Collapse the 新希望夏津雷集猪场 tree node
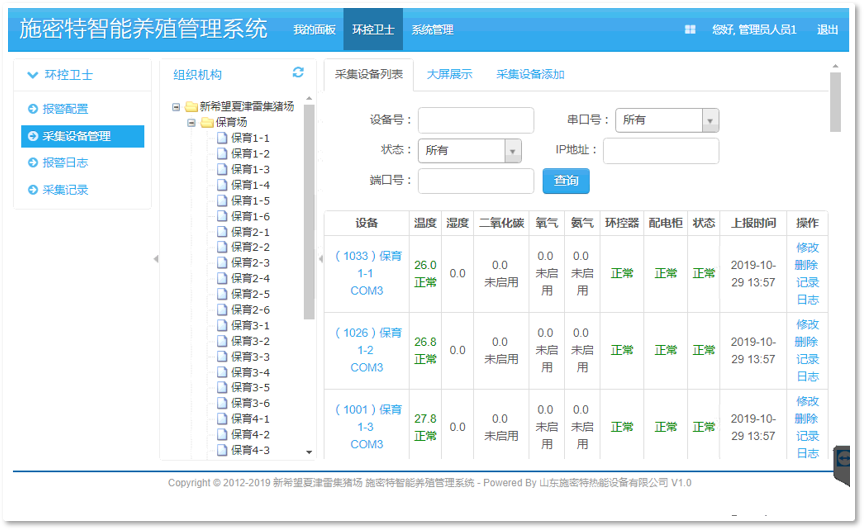The height and width of the screenshot is (530, 864). (177, 106)
